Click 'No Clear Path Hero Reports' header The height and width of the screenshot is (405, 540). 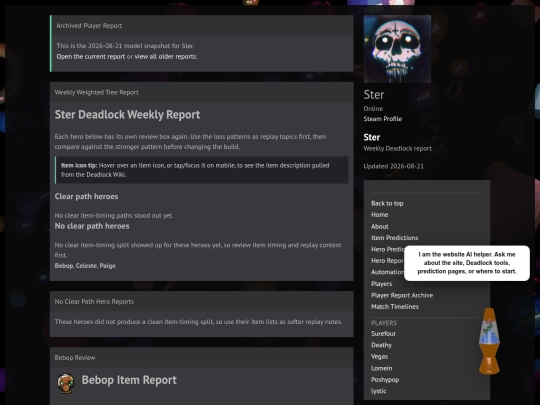(94, 301)
